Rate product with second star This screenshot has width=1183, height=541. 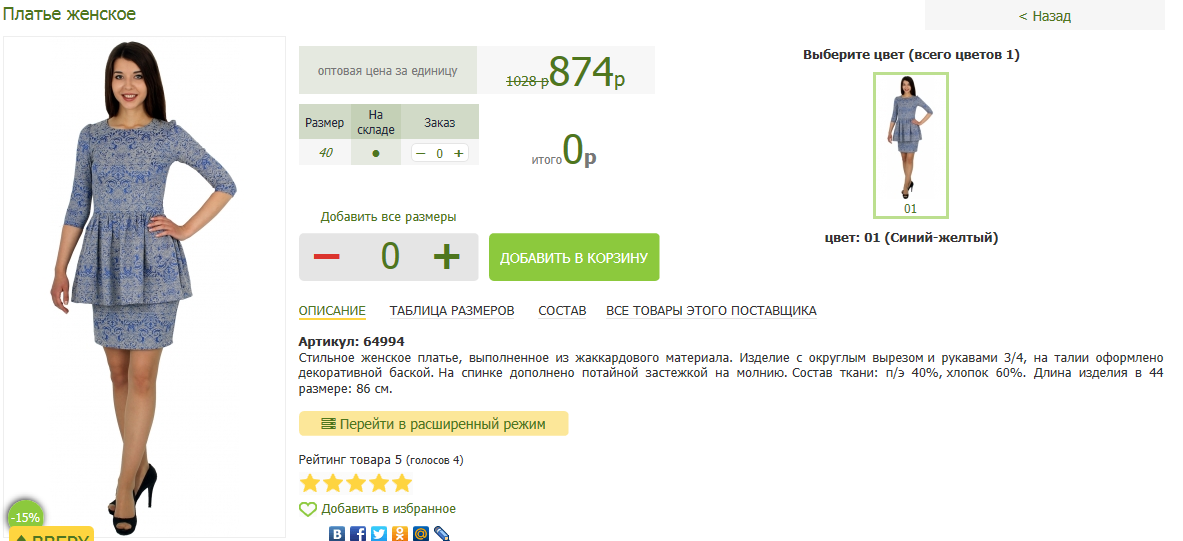333,483
